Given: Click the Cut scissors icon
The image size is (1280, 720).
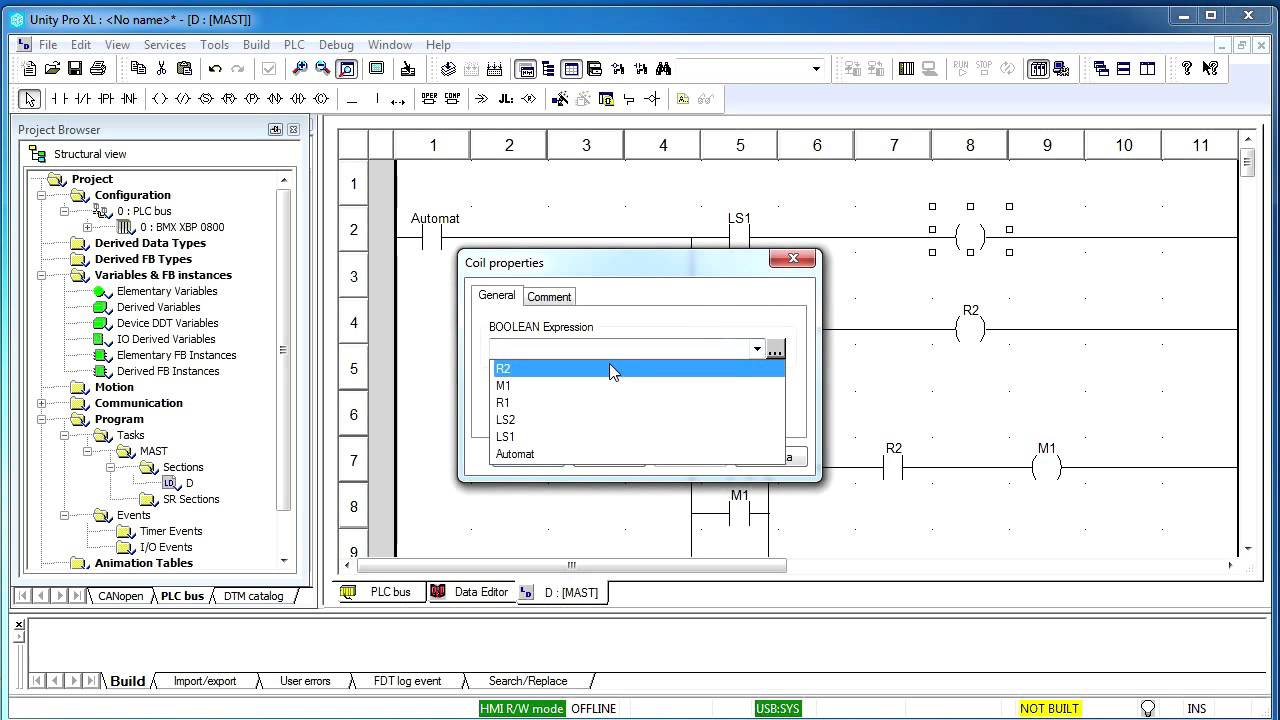Looking at the screenshot, I should tap(161, 68).
